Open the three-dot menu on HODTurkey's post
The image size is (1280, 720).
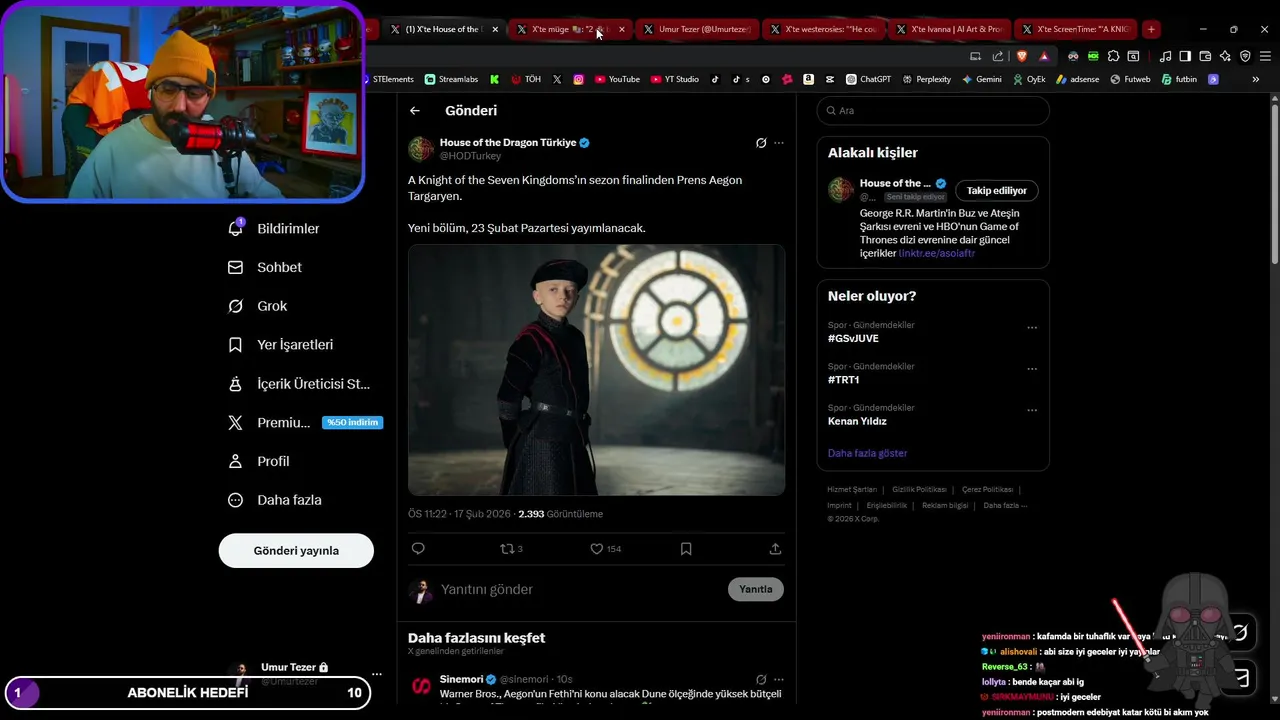coord(779,143)
